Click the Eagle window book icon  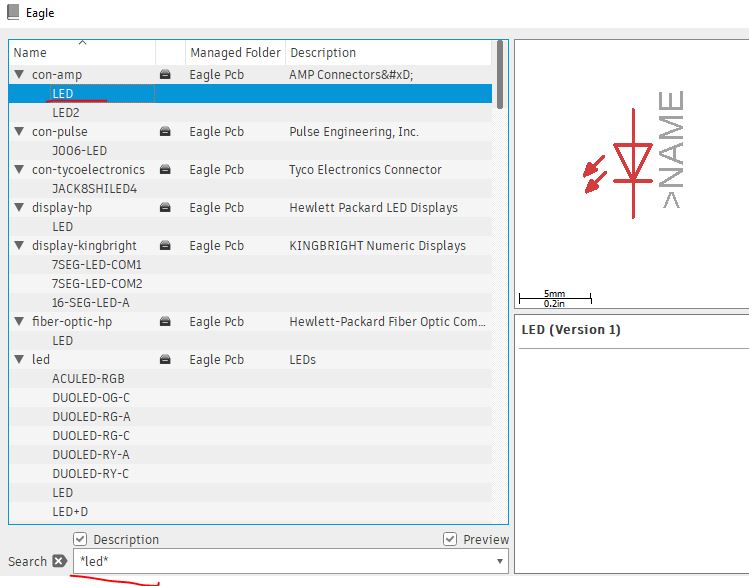click(x=13, y=12)
